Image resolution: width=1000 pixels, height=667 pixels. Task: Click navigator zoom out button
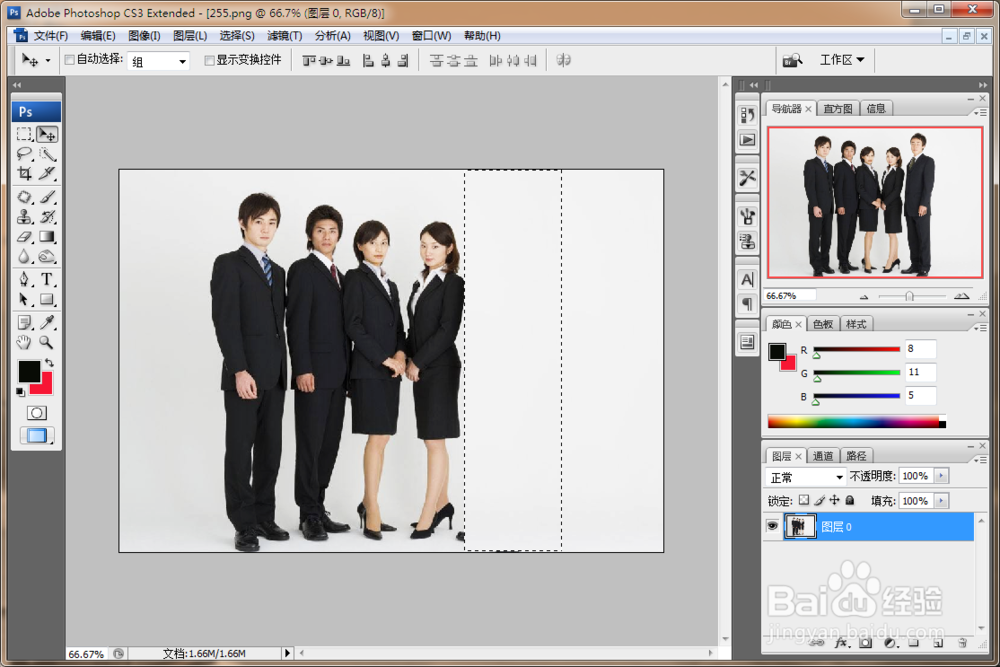864,297
